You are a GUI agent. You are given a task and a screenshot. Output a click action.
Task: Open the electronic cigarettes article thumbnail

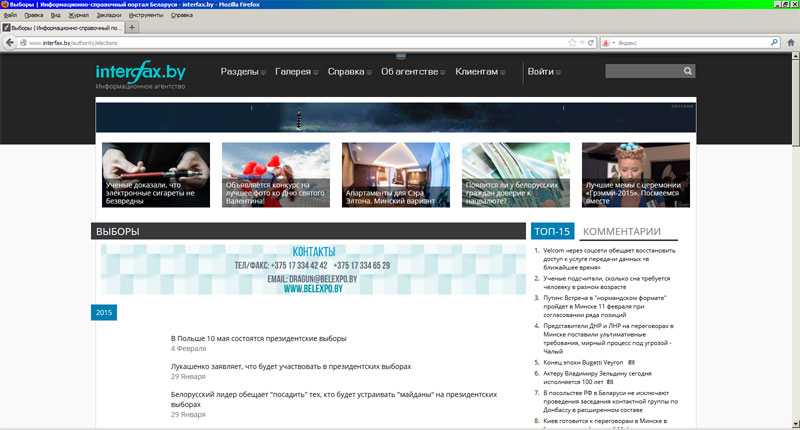pos(156,175)
